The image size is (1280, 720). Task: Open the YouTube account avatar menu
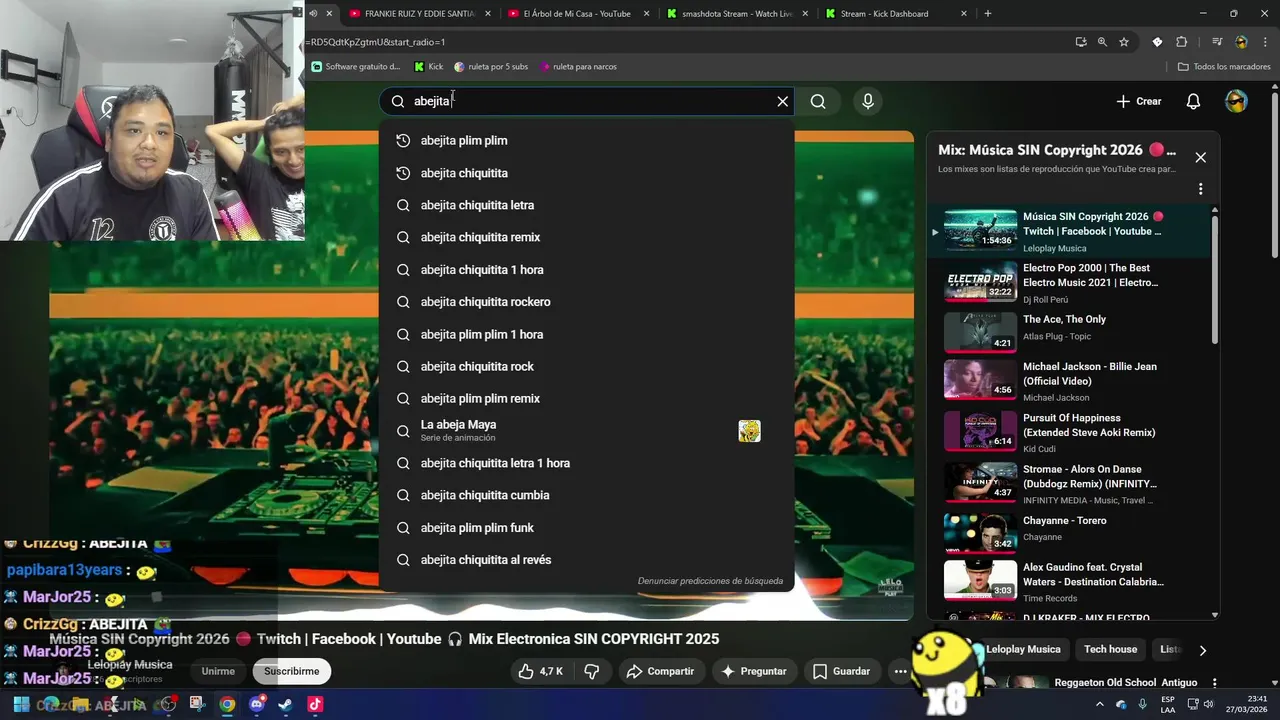click(1237, 101)
